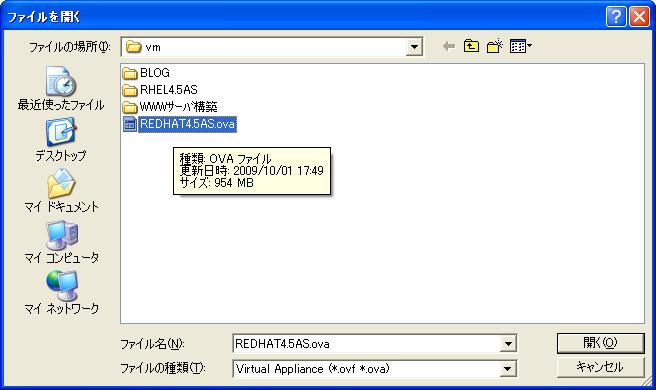
Task: Open 最近使ったファイル in places bar
Action: (61, 88)
